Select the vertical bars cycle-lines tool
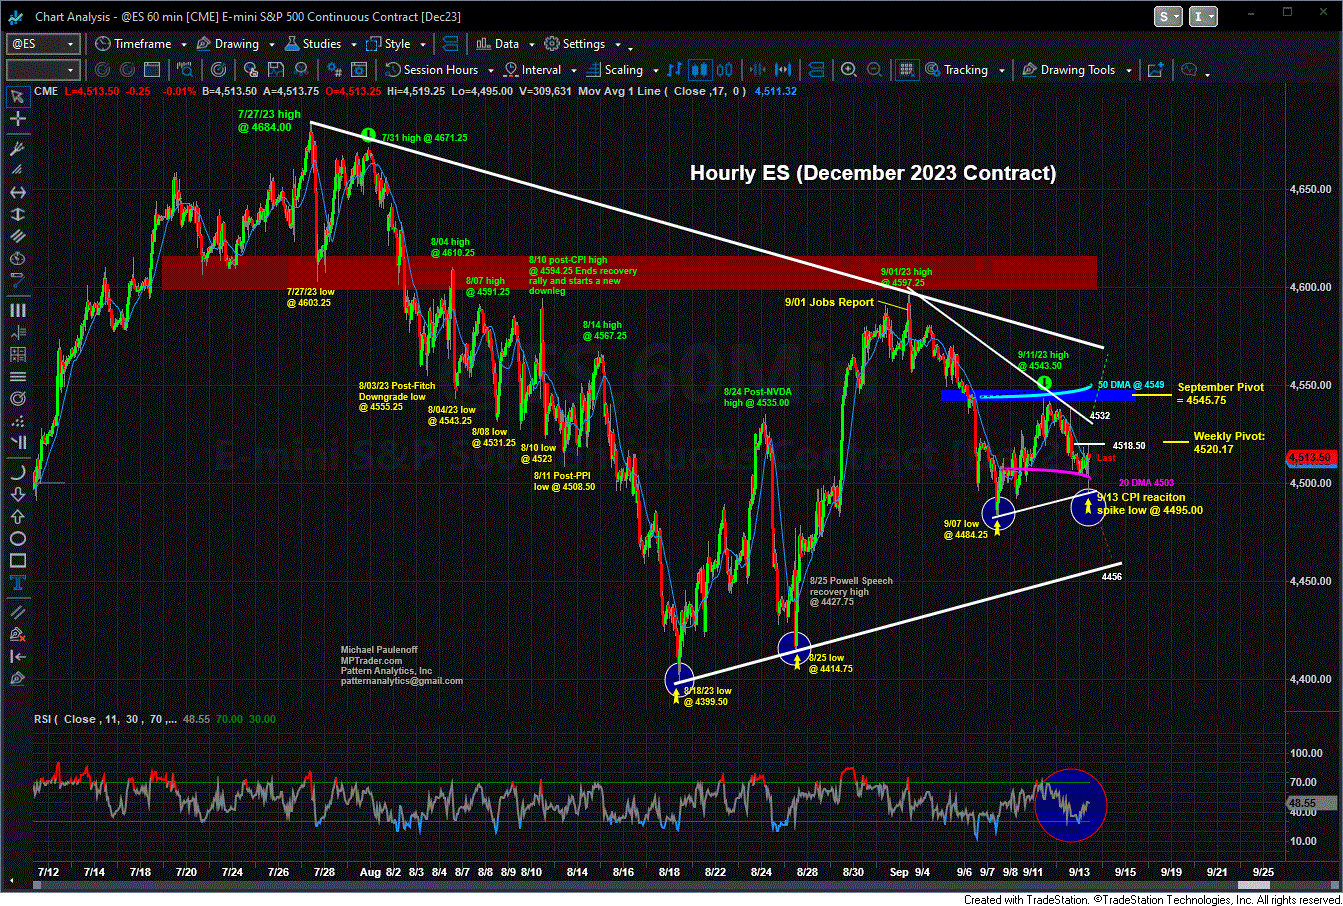The width and height of the screenshot is (1343, 906). coord(18,309)
